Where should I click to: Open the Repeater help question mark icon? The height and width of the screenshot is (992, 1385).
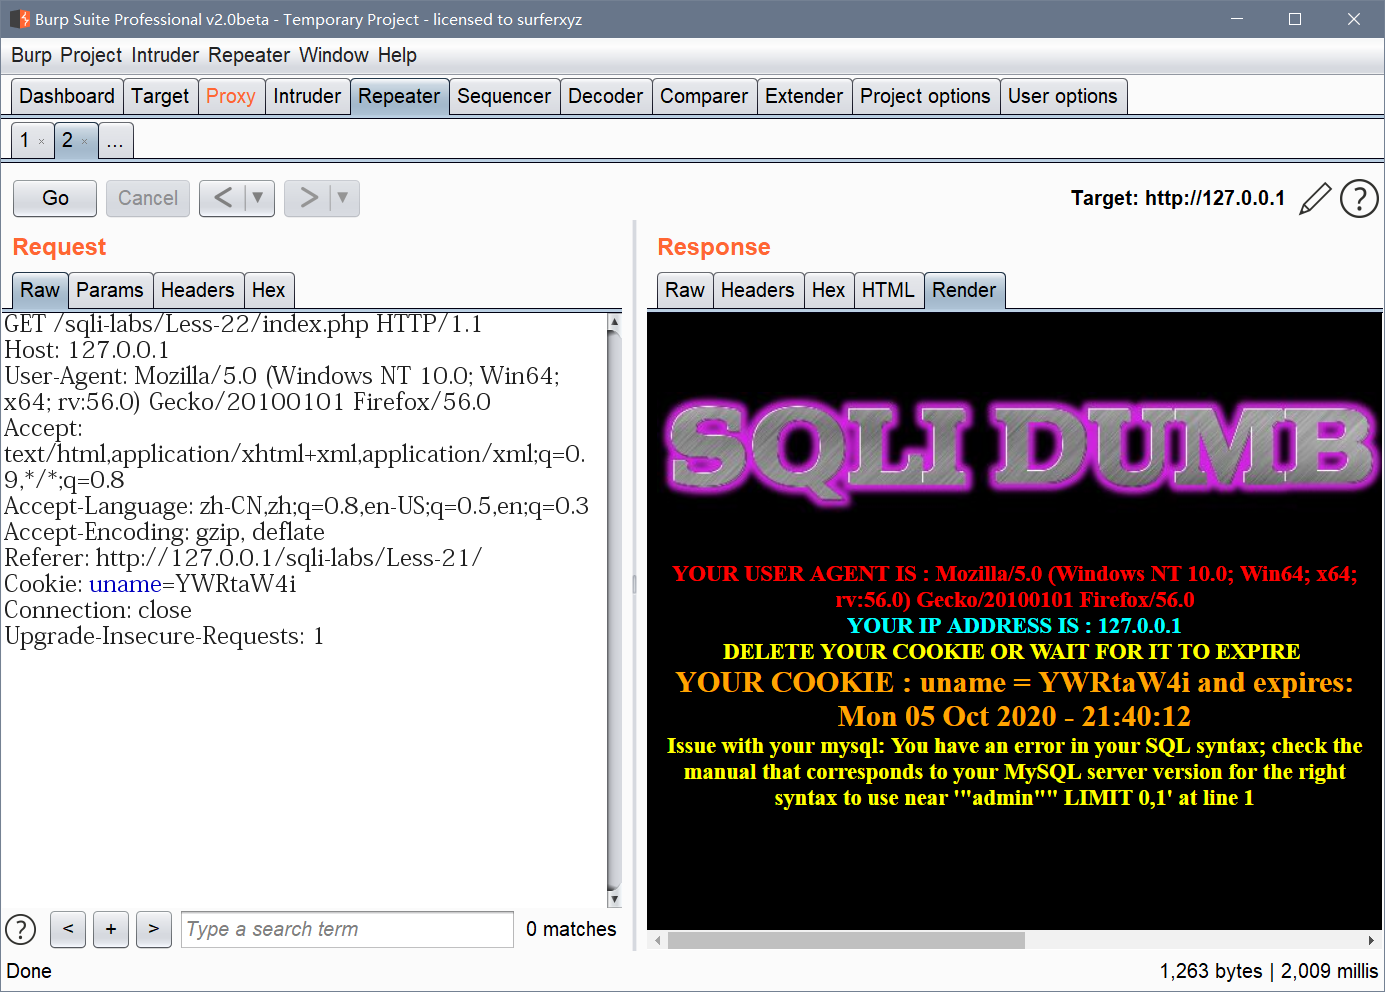coord(1359,198)
